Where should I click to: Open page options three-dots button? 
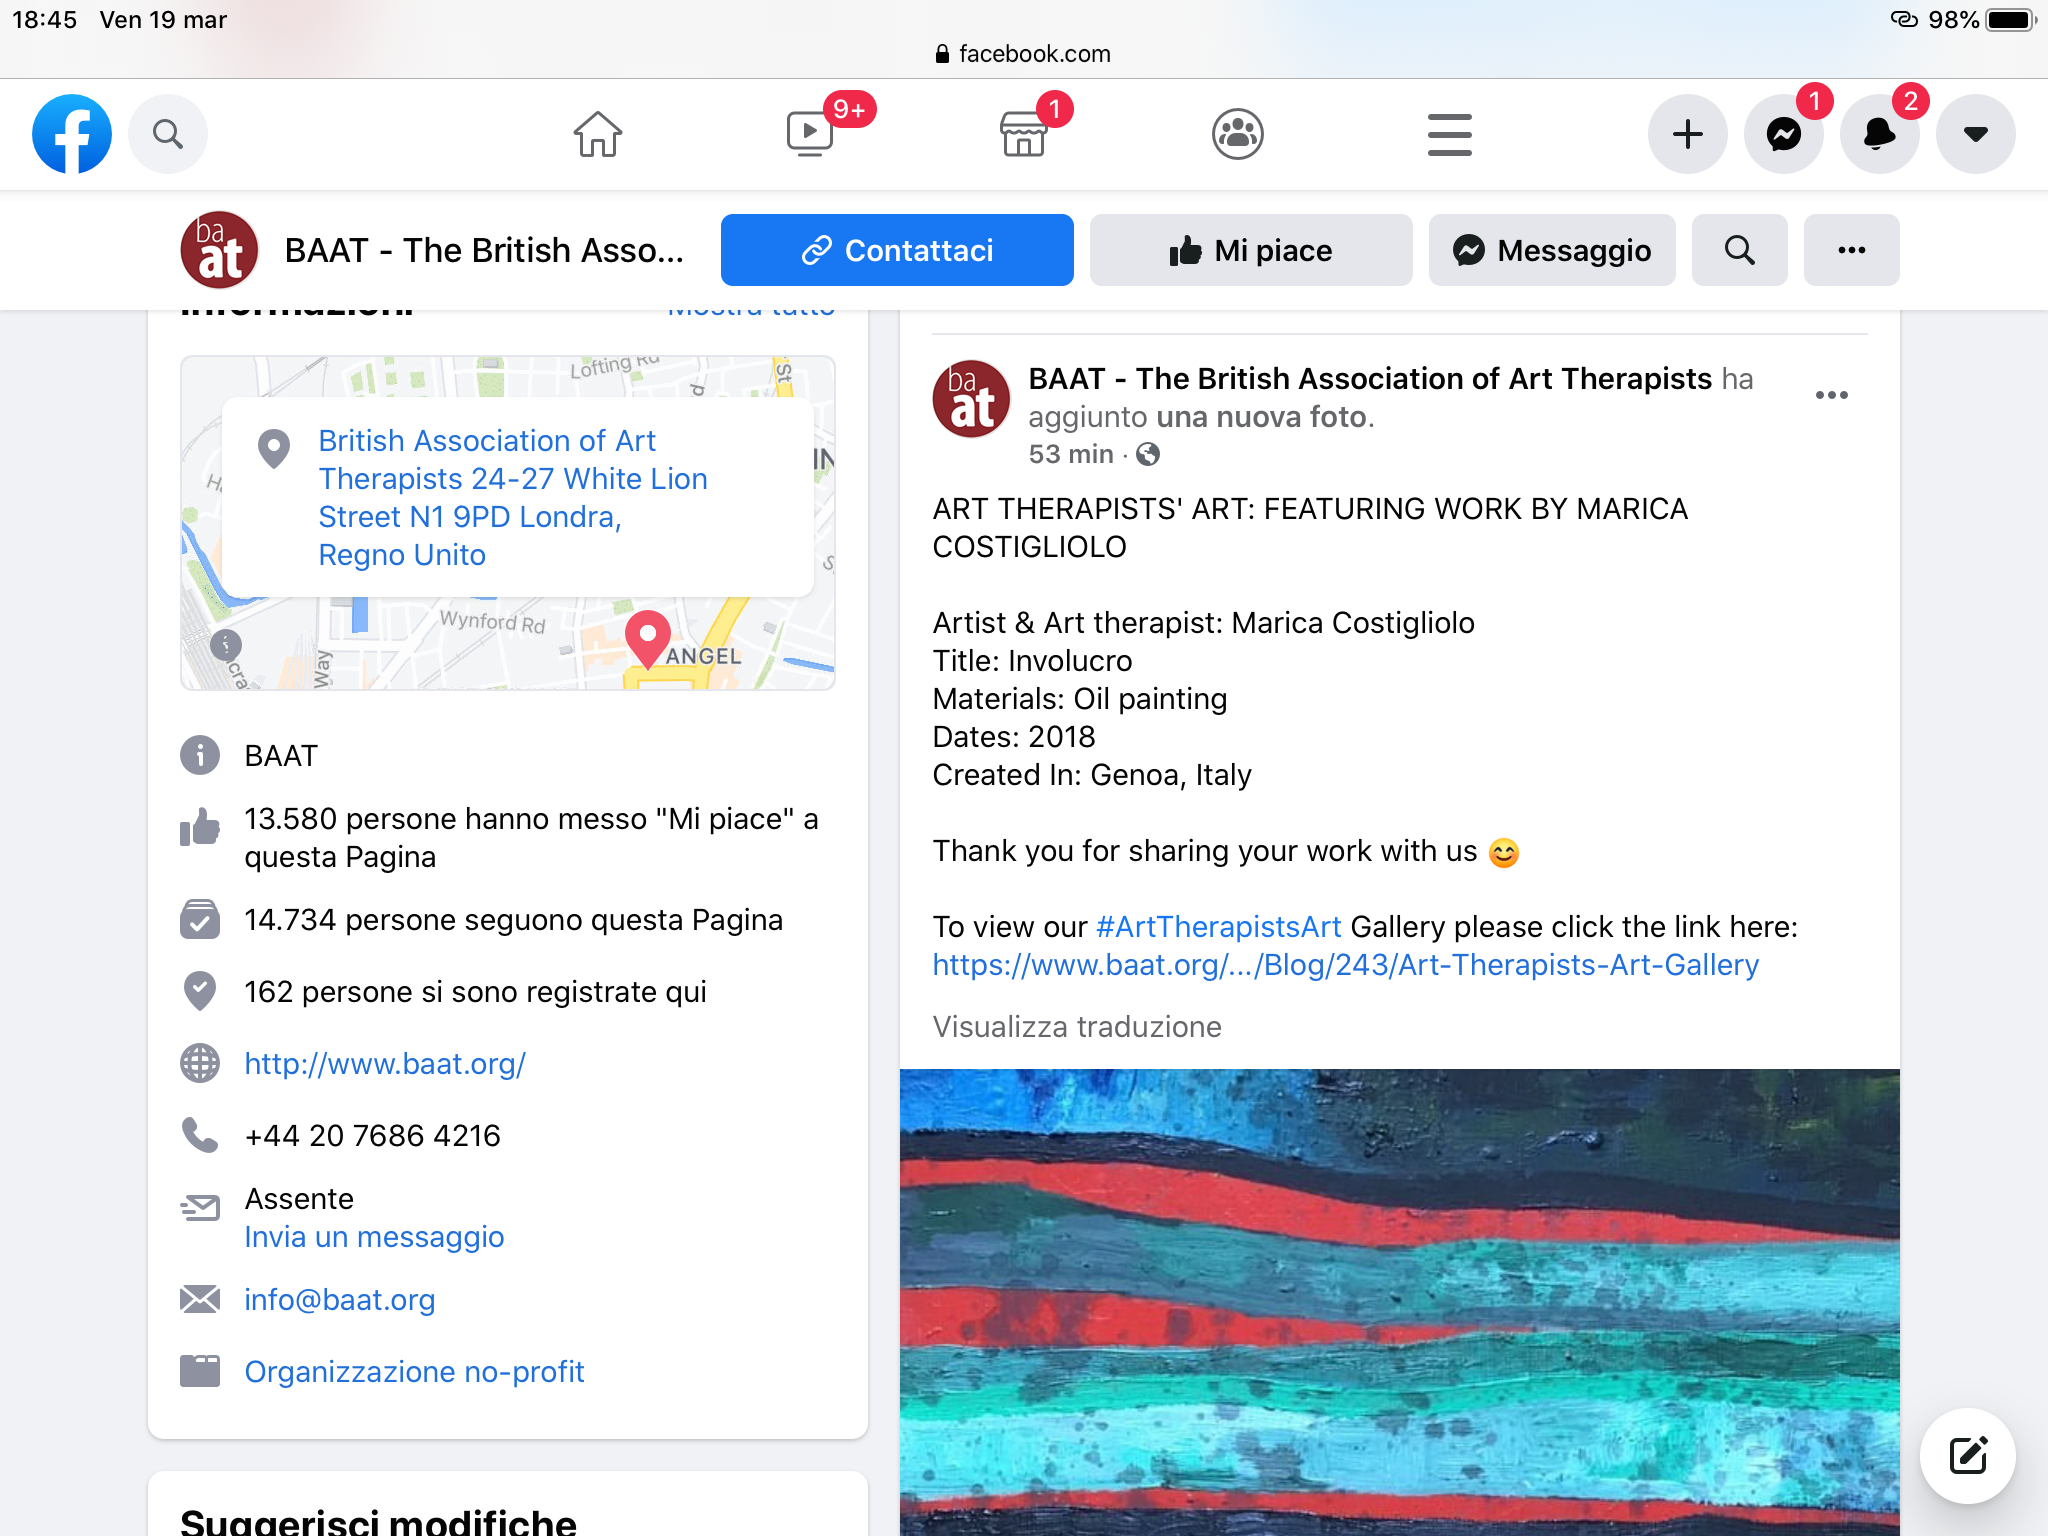pos(1852,250)
